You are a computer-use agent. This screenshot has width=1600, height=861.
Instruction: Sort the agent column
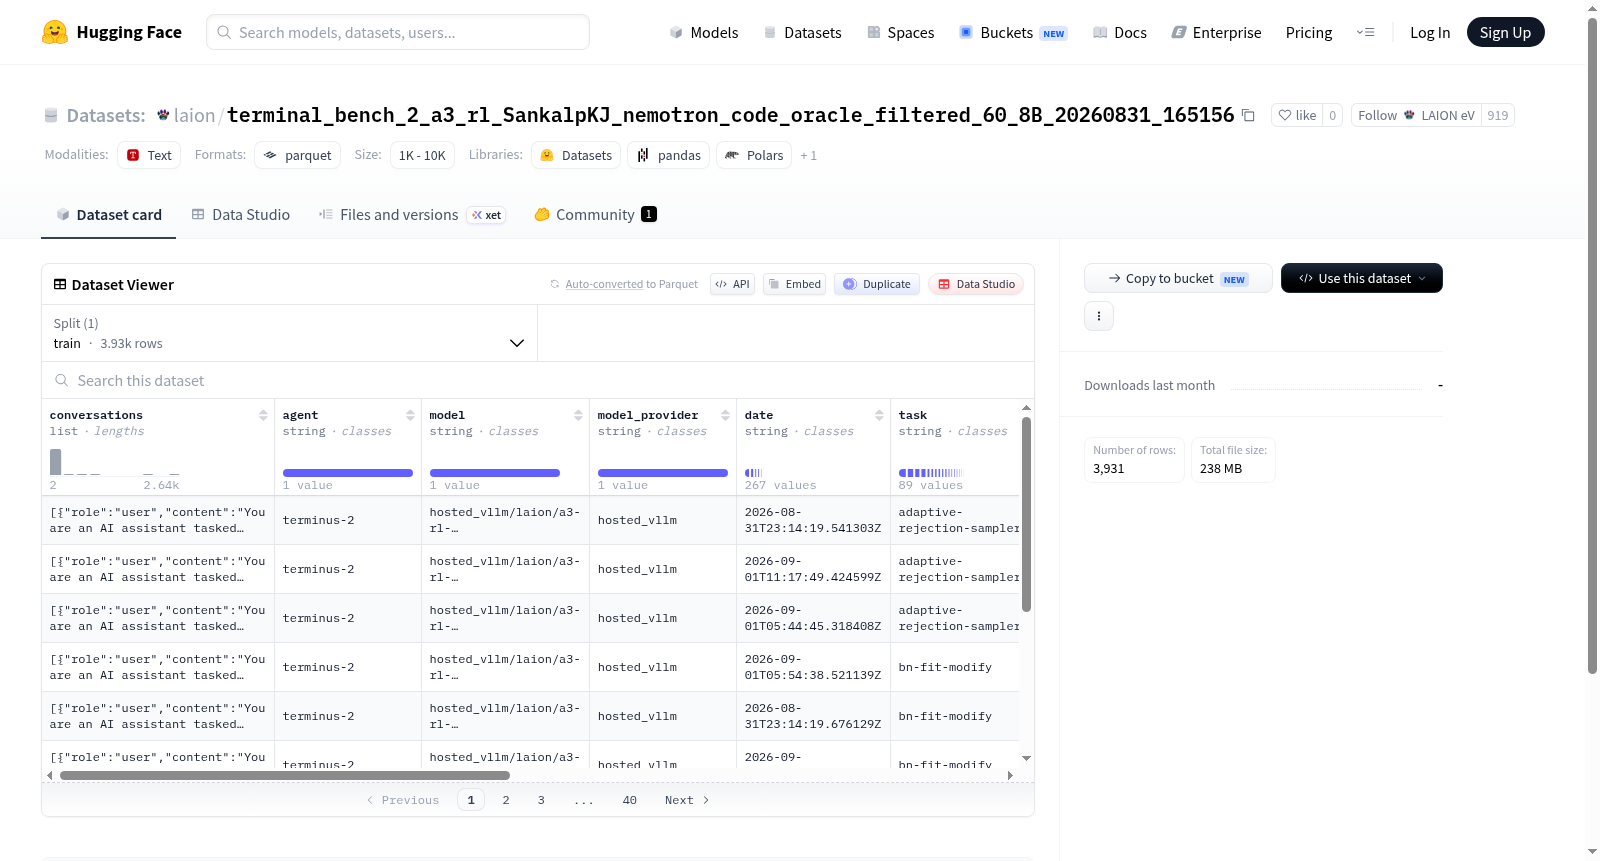click(x=410, y=415)
